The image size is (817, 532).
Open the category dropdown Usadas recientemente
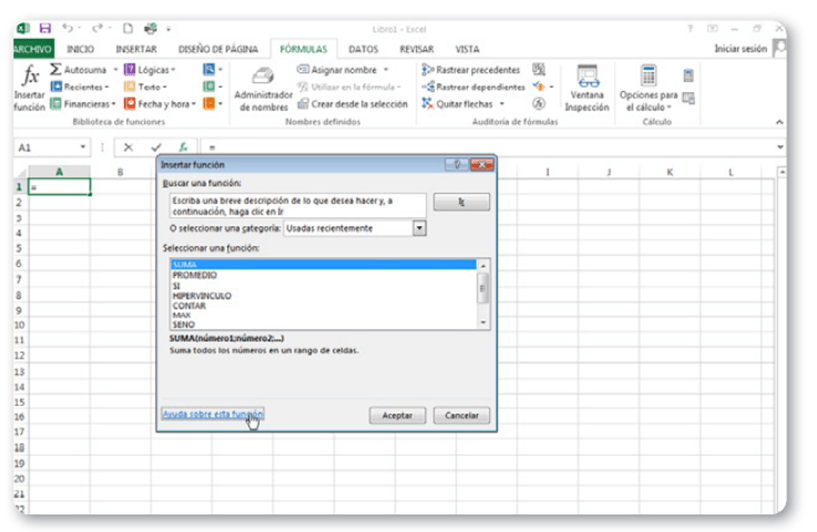tap(419, 228)
